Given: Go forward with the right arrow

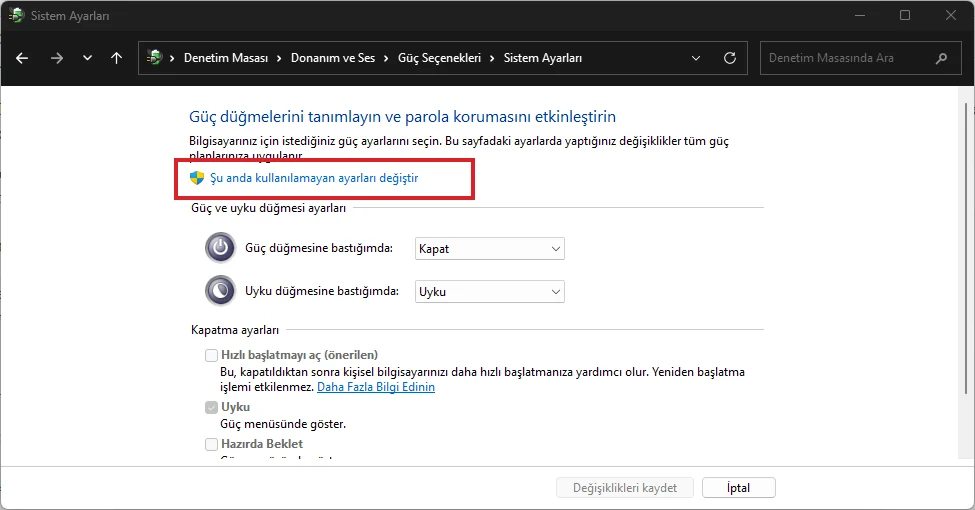Looking at the screenshot, I should pos(57,58).
